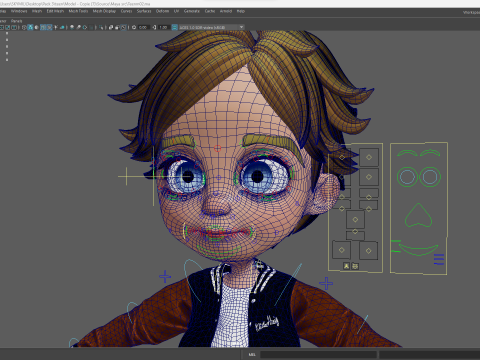
Task: Select the blue lines control in face panel
Action: coord(439,259)
